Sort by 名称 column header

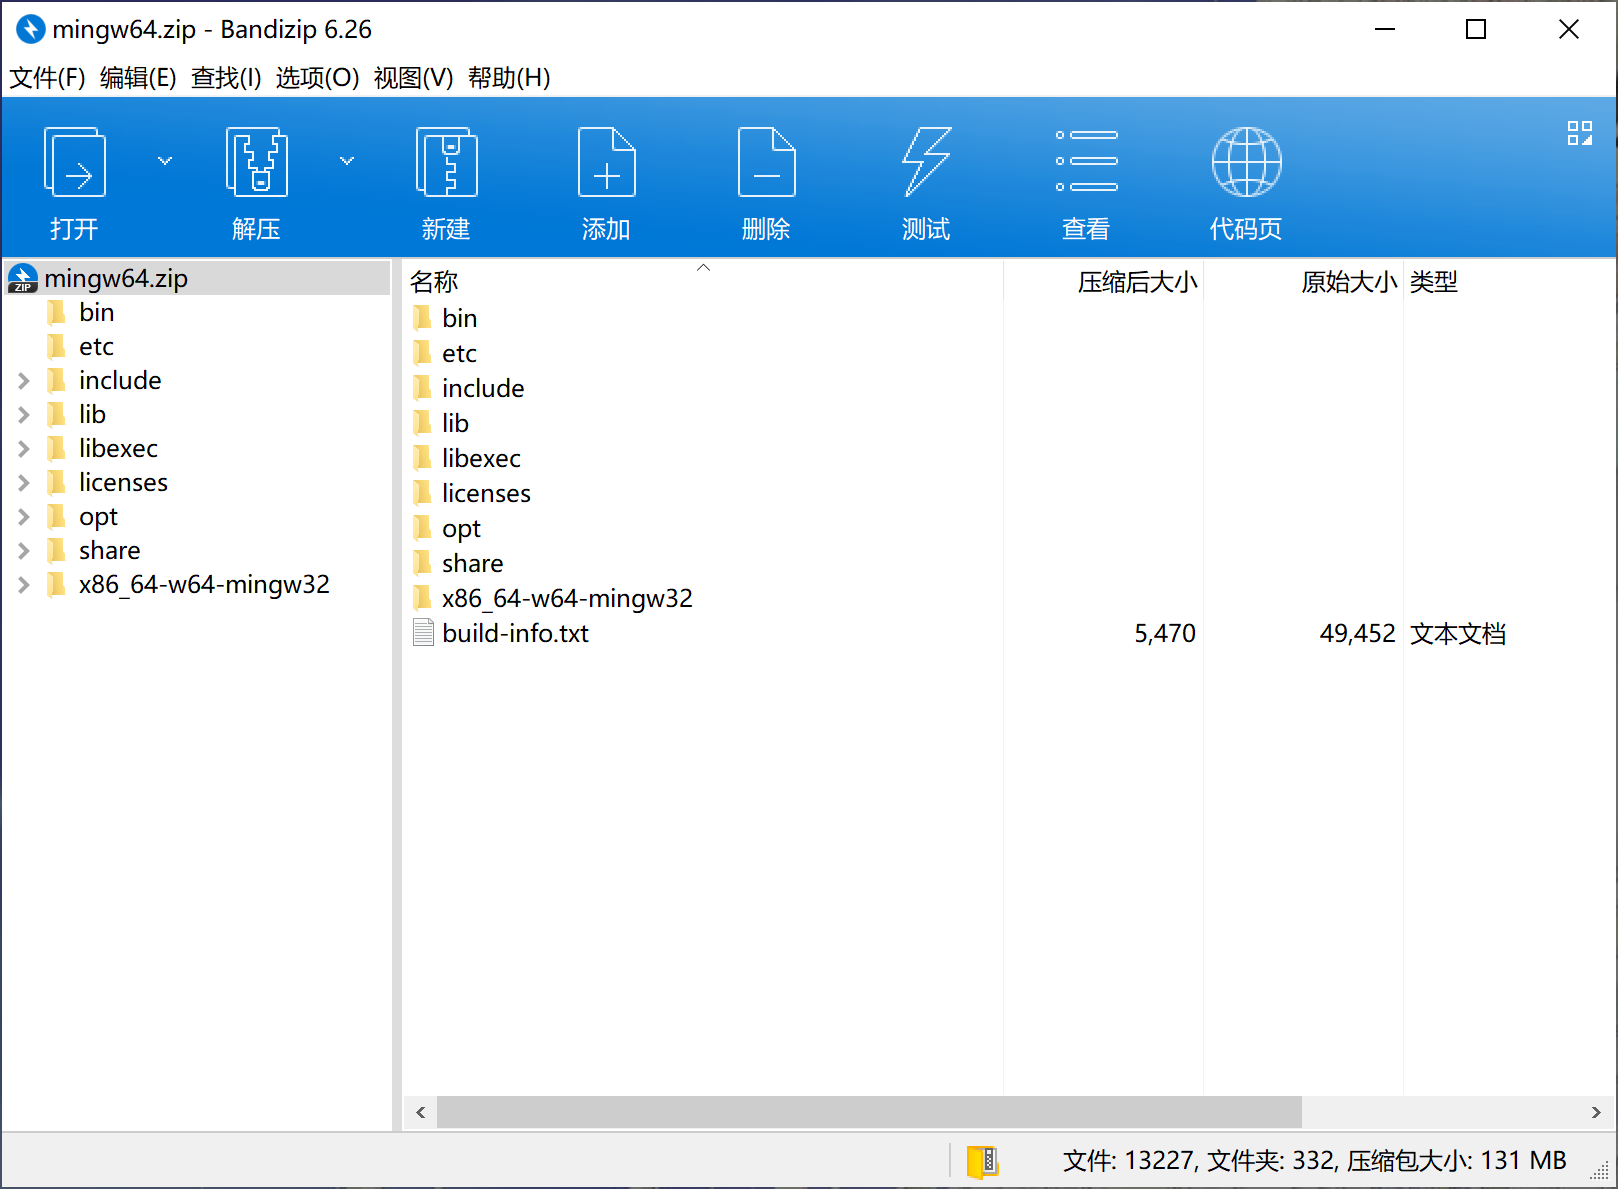pos(703,282)
